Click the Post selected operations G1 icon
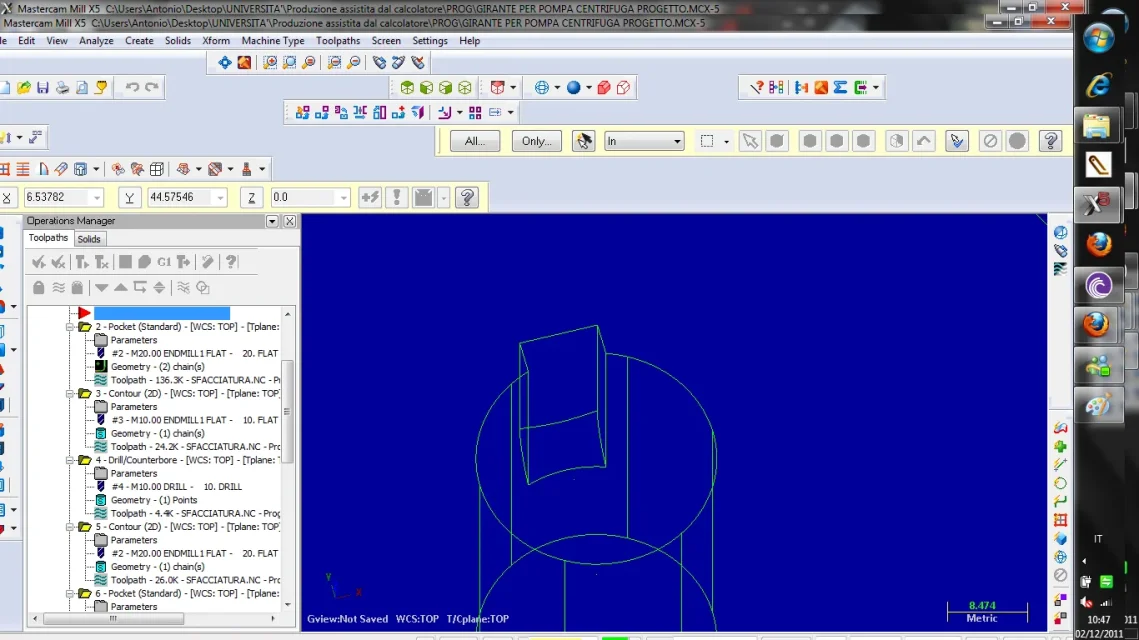This screenshot has width=1139, height=640. [164, 262]
